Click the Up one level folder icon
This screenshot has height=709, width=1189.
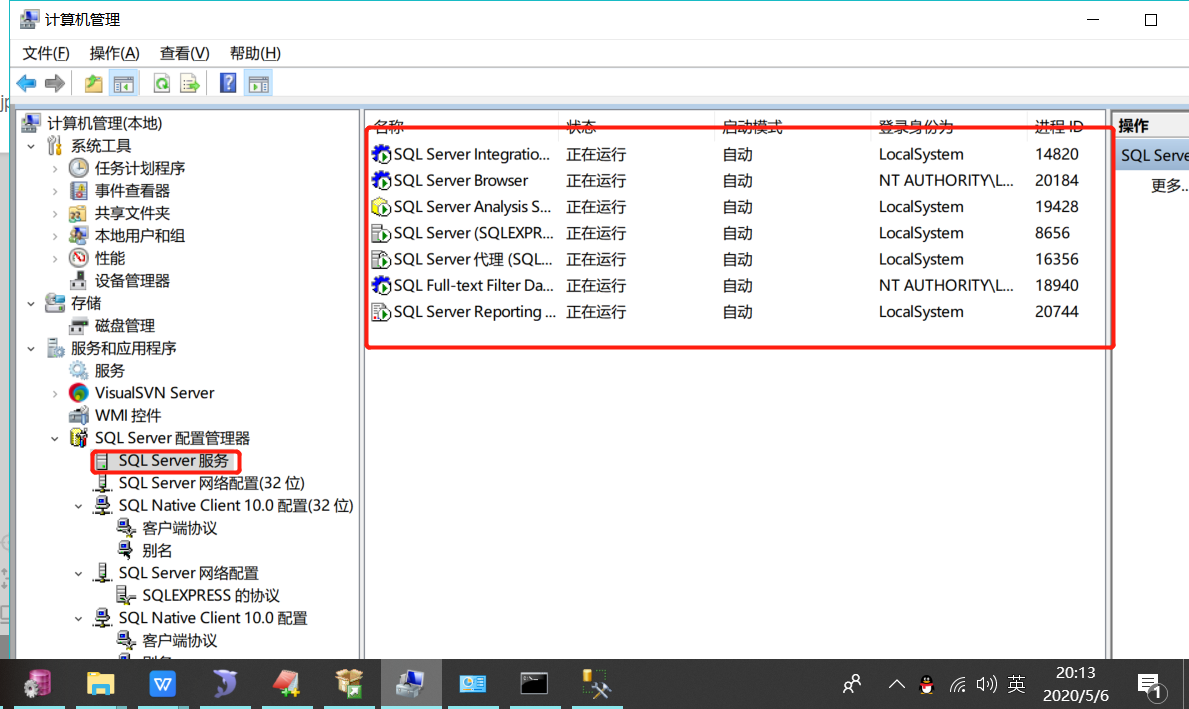coord(93,83)
